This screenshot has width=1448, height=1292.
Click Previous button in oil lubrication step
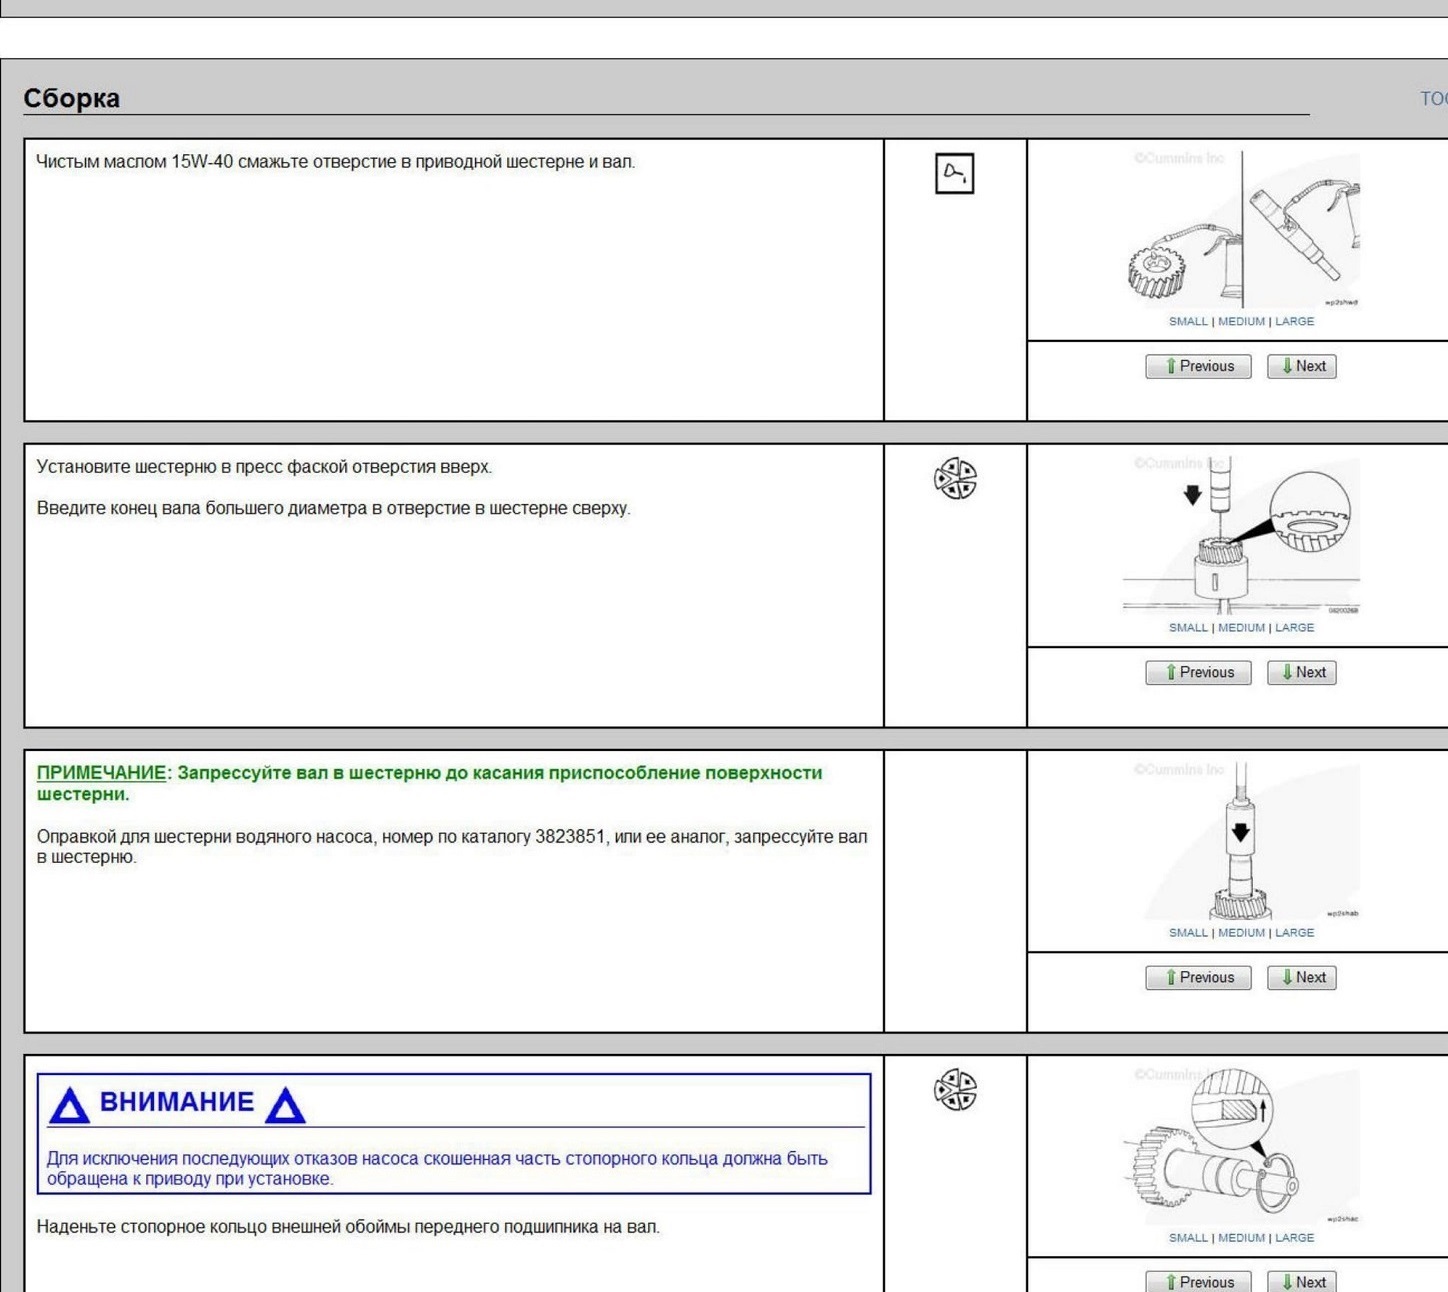(1198, 366)
